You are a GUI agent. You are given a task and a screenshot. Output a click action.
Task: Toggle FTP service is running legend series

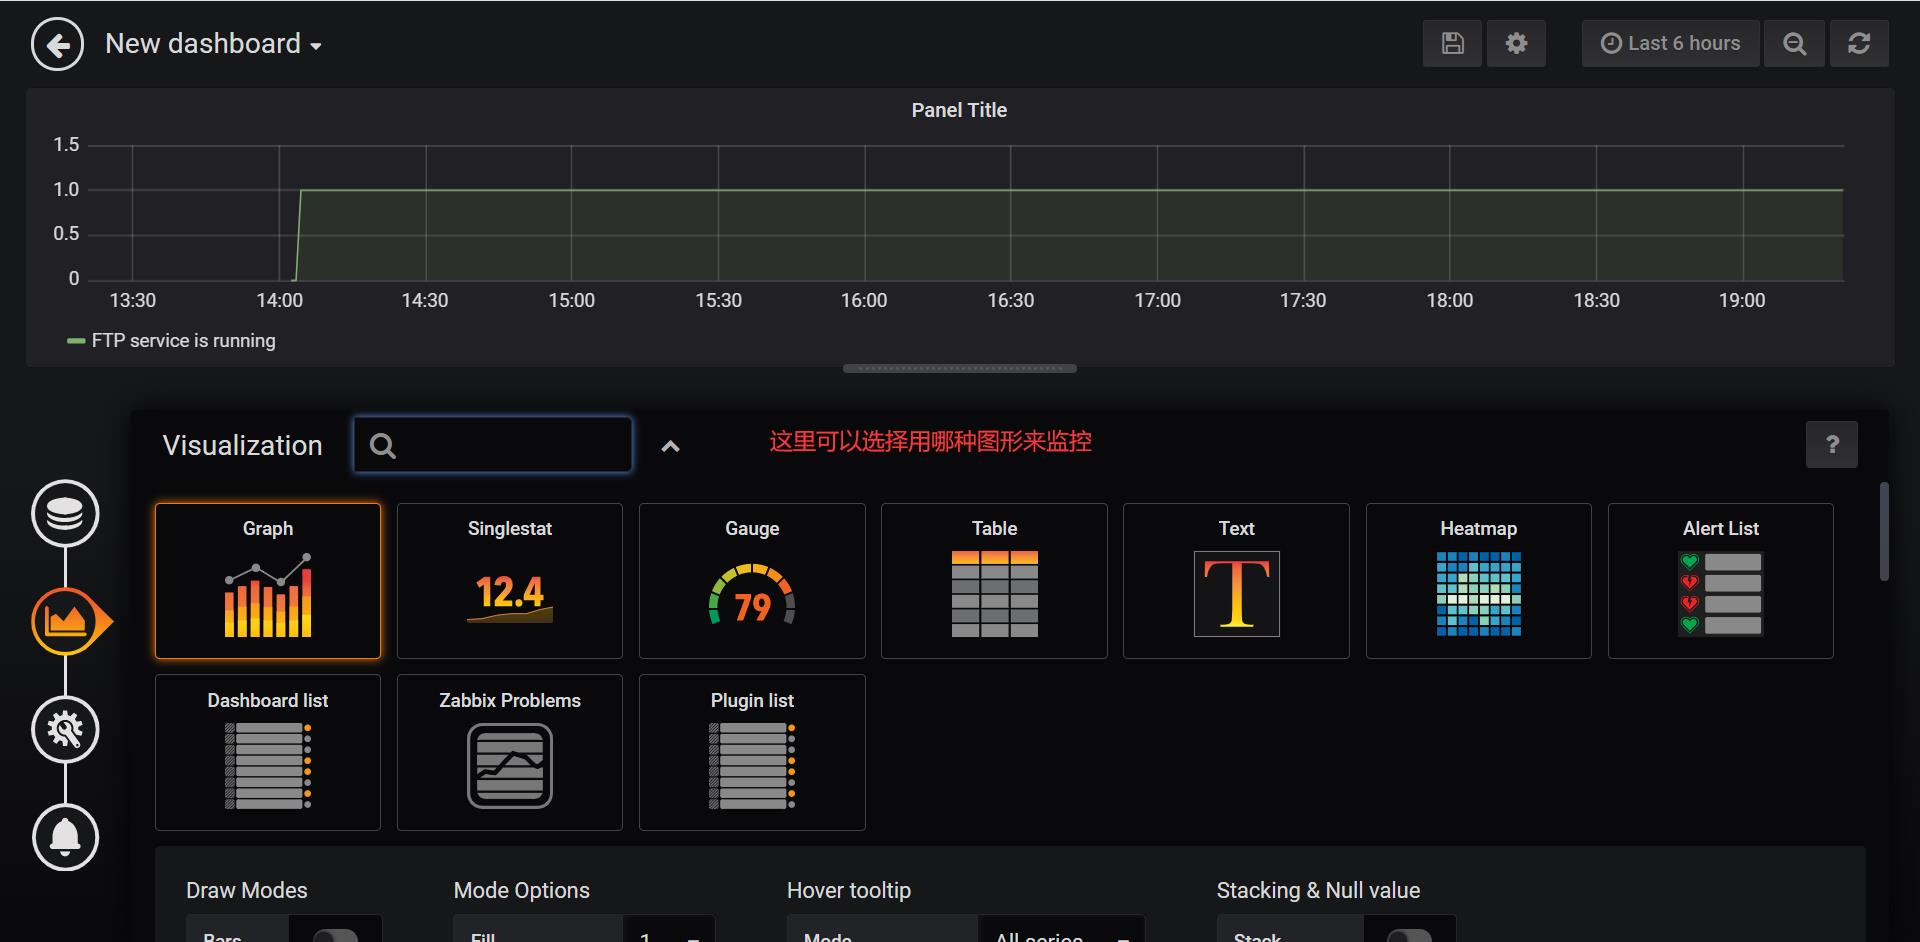tap(183, 340)
